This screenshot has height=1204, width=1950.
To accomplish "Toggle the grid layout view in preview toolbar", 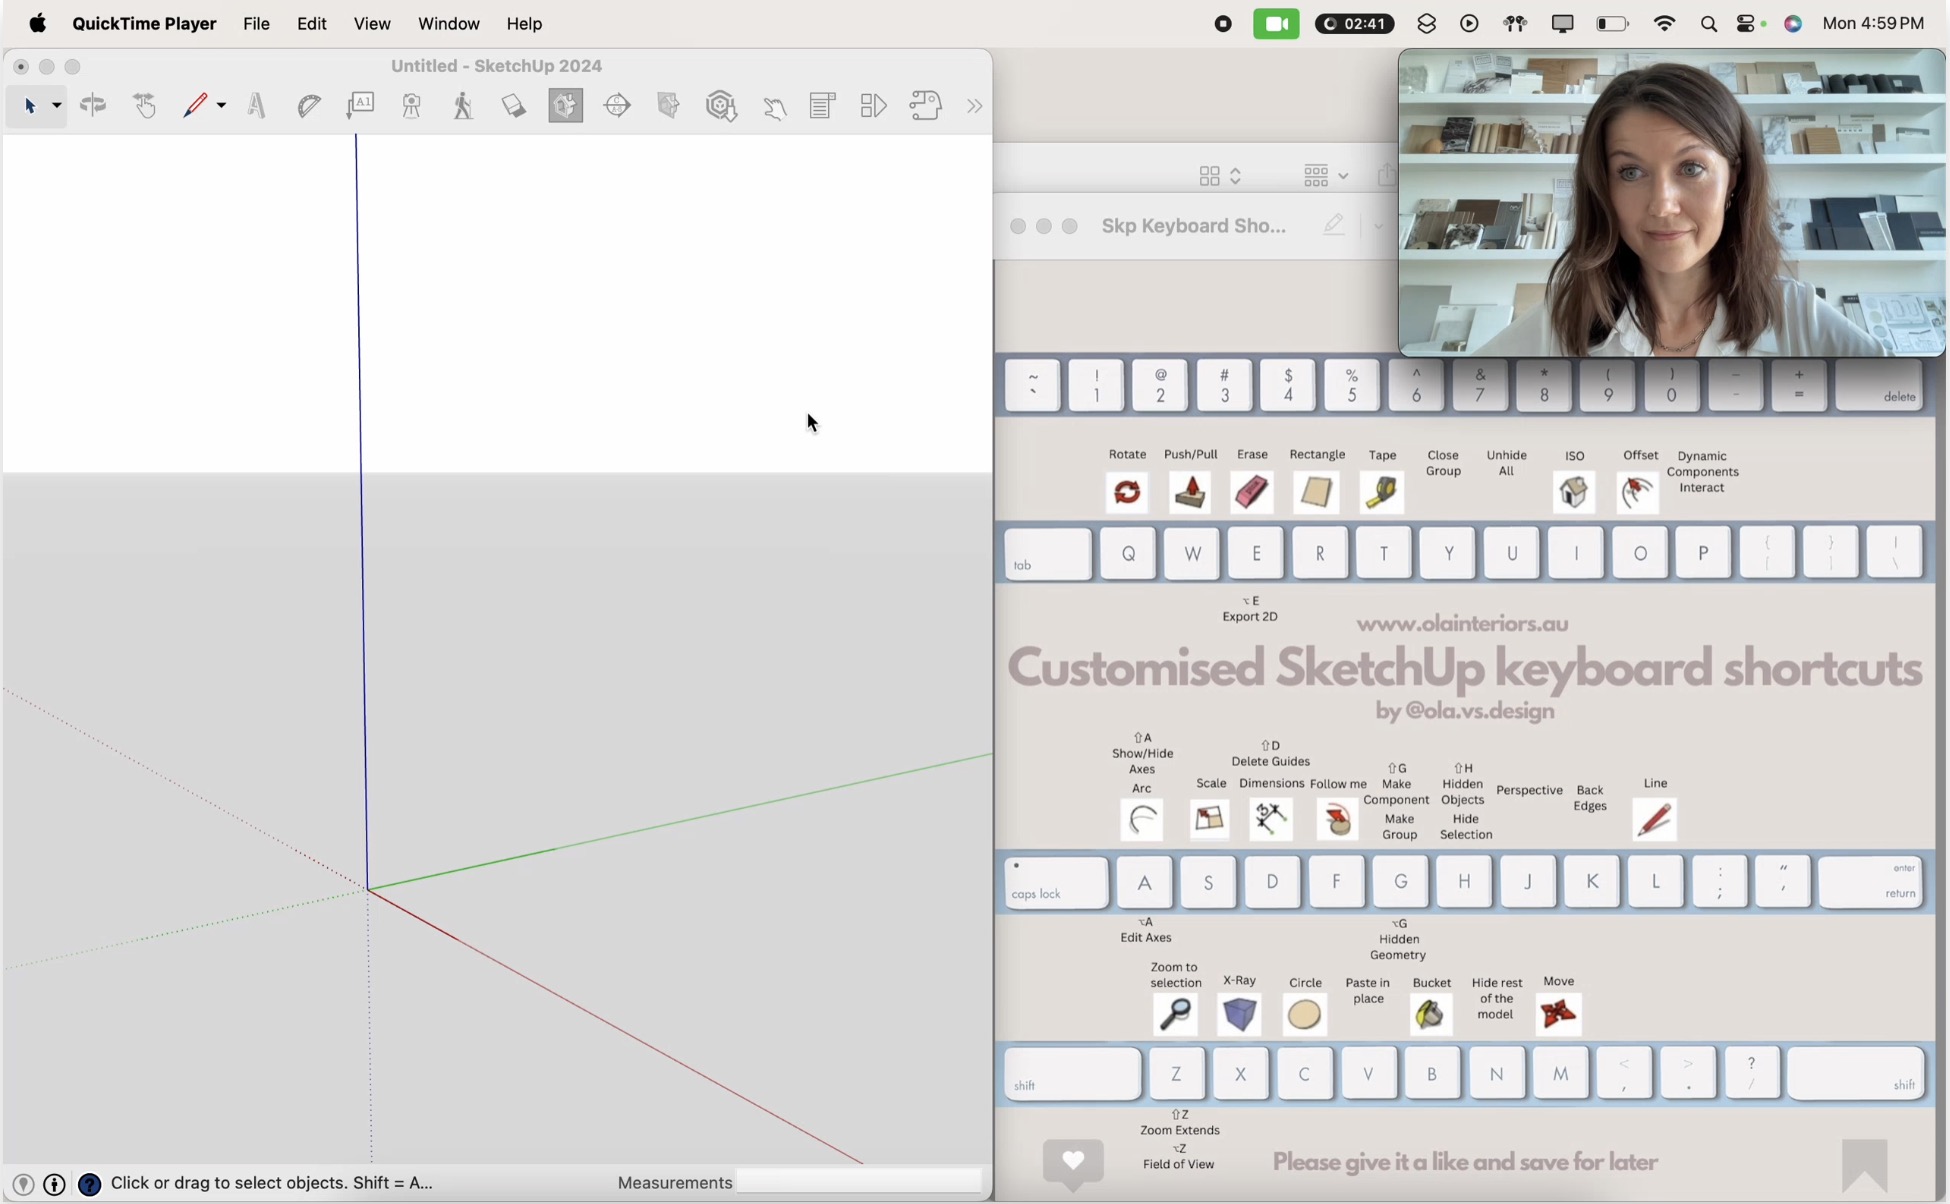I will click(1210, 174).
